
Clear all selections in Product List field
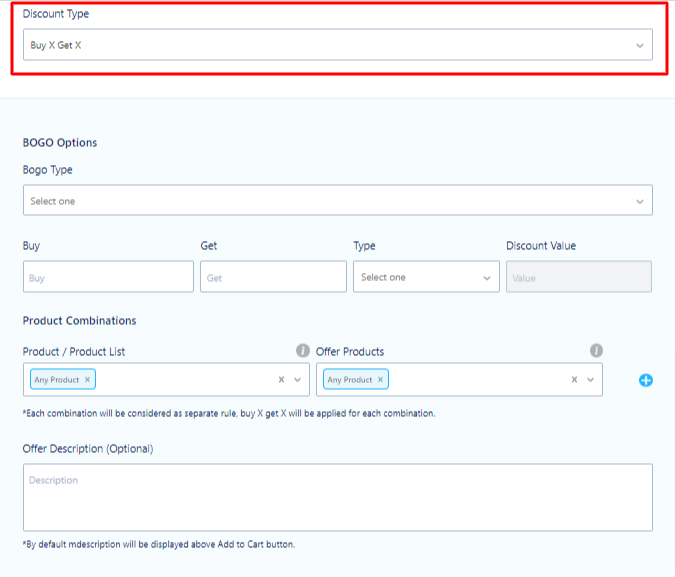pyautogui.click(x=281, y=379)
